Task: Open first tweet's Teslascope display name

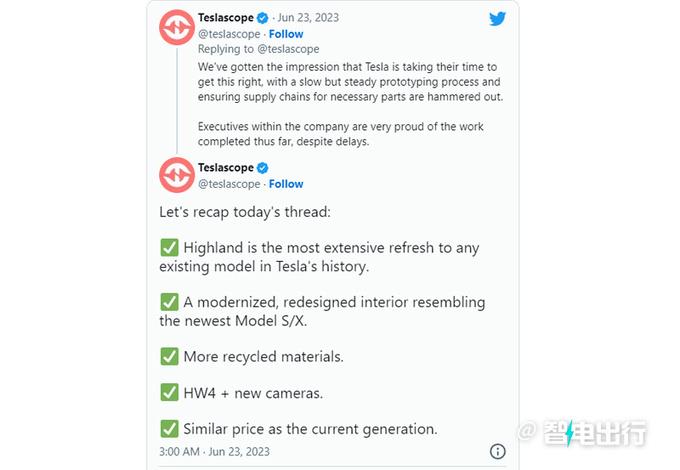Action: [x=226, y=19]
